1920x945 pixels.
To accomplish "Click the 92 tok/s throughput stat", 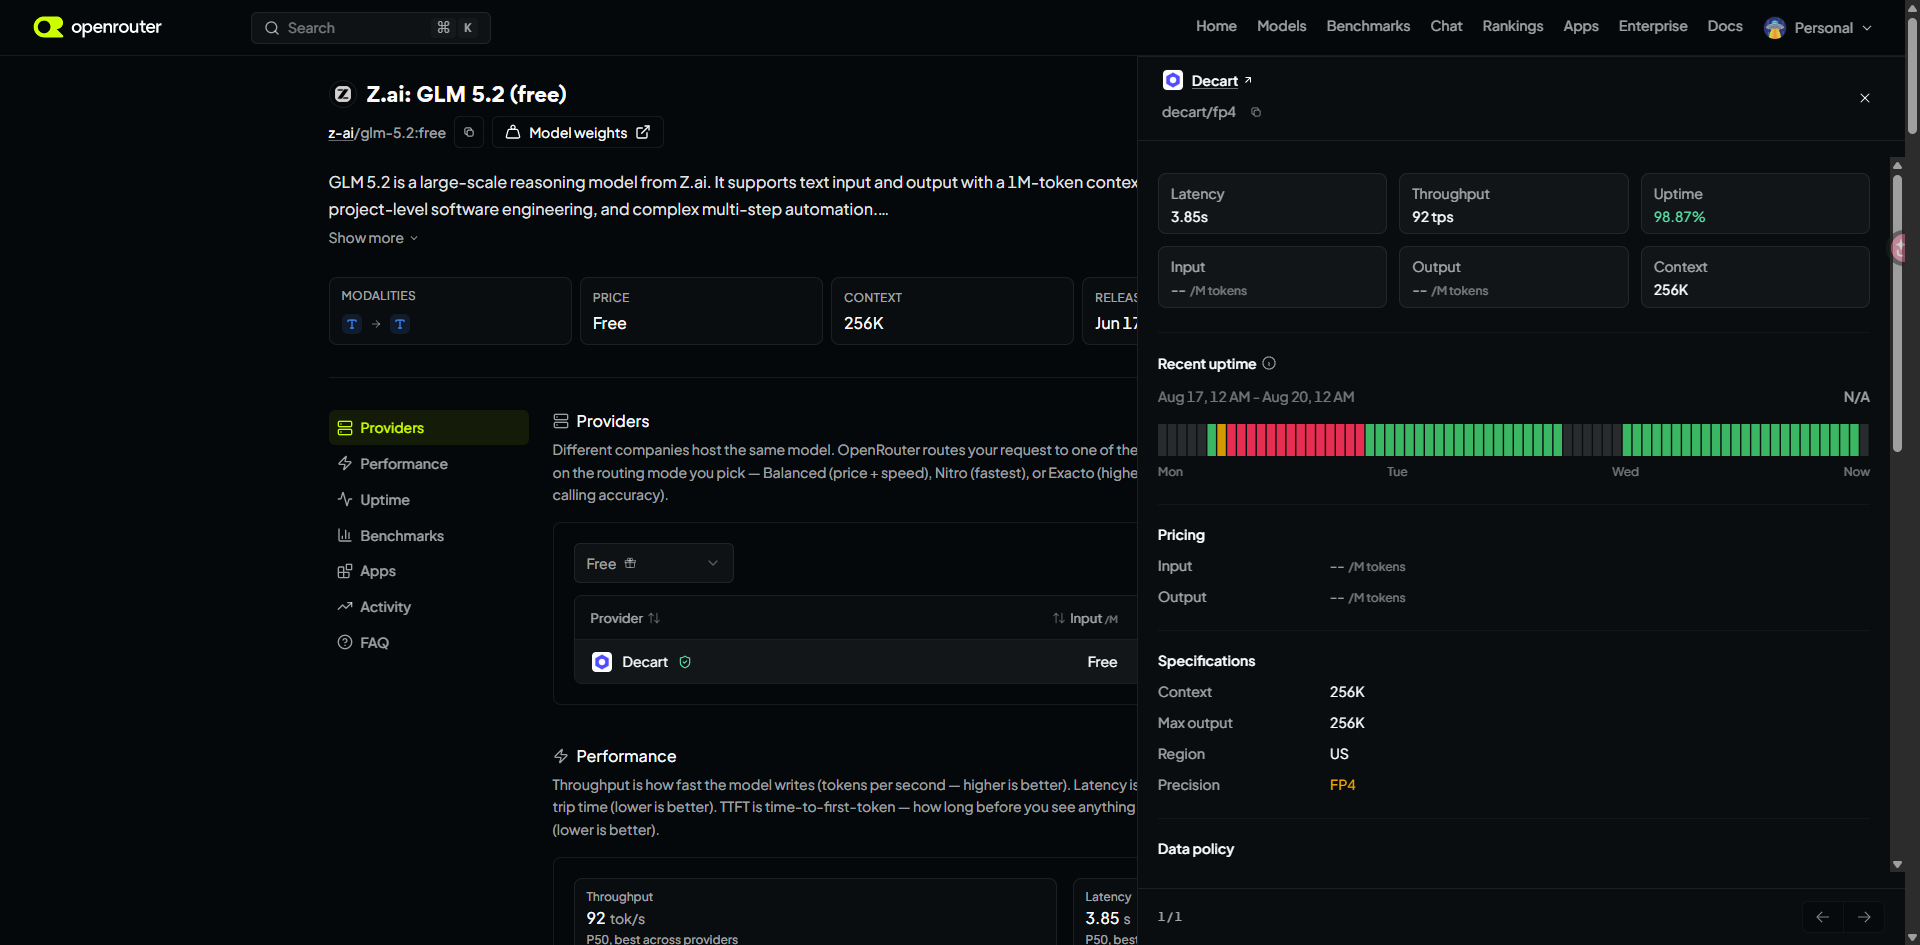I will [x=616, y=918].
